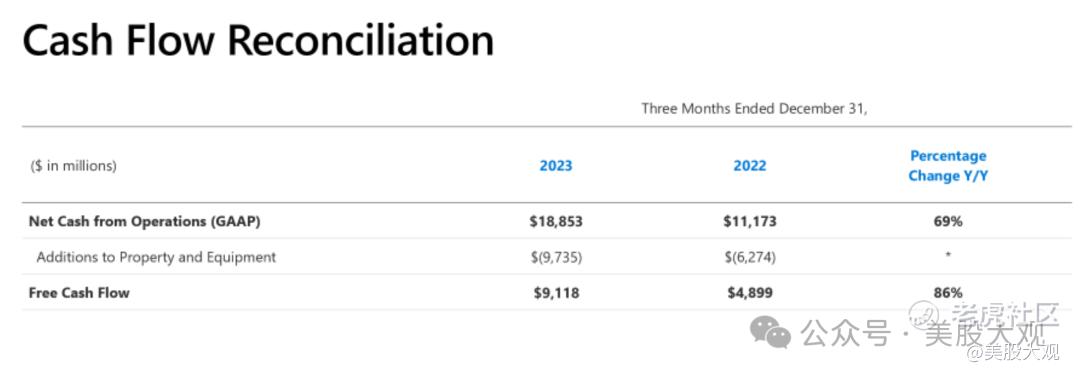Screen dimensions: 1080x377
Task: Click Additions to Property and Equipment label
Action: tap(156, 258)
